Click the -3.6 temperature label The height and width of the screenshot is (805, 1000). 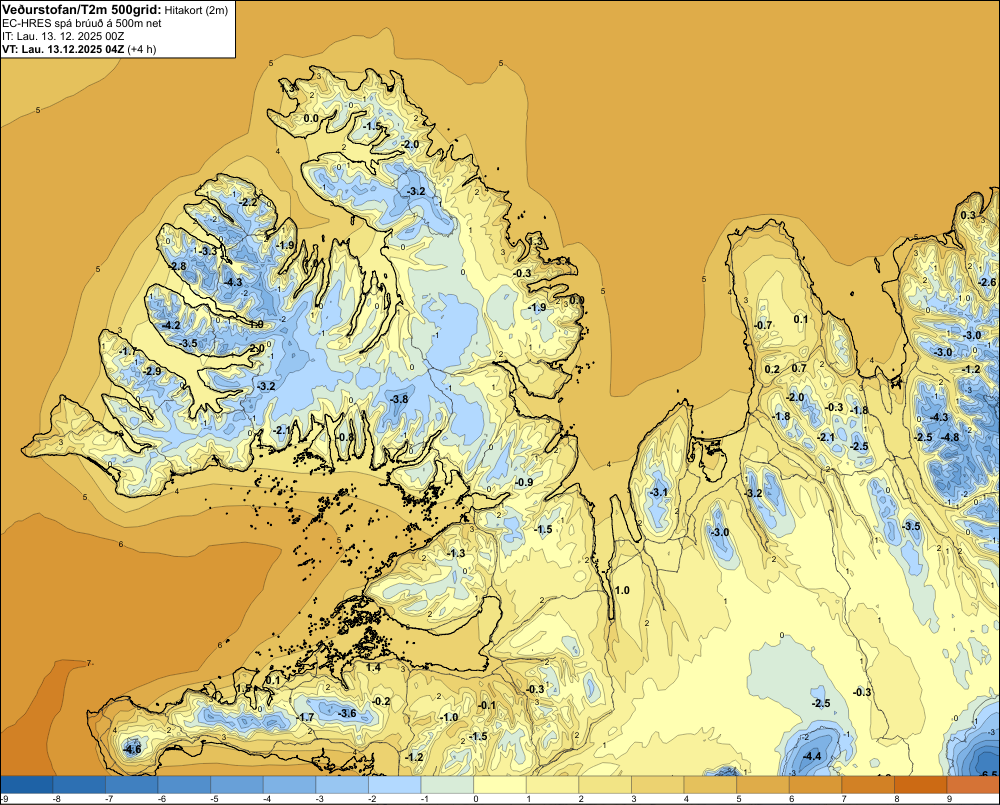tap(348, 713)
